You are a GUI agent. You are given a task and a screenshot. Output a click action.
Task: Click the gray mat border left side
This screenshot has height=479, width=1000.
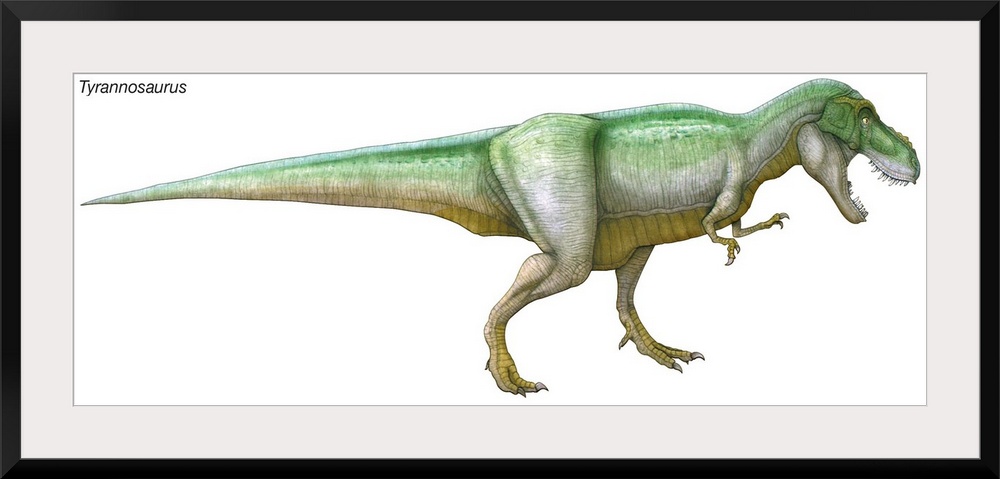point(47,240)
